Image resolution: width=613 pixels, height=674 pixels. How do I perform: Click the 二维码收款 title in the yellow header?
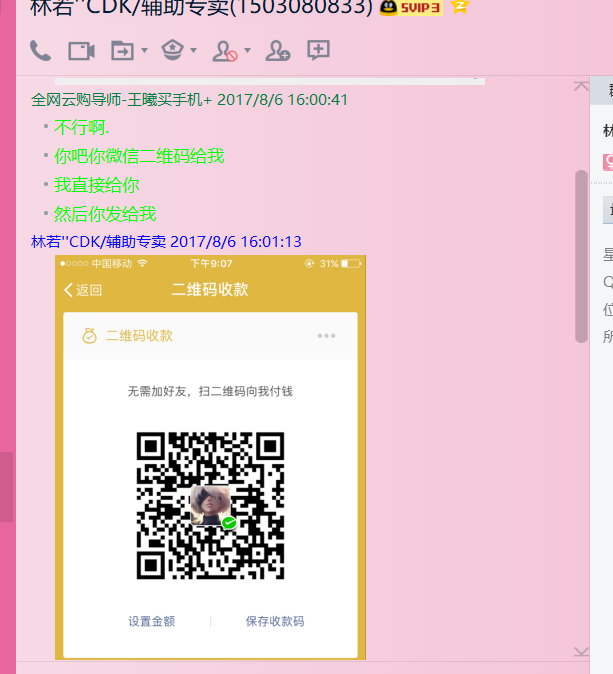coord(210,289)
